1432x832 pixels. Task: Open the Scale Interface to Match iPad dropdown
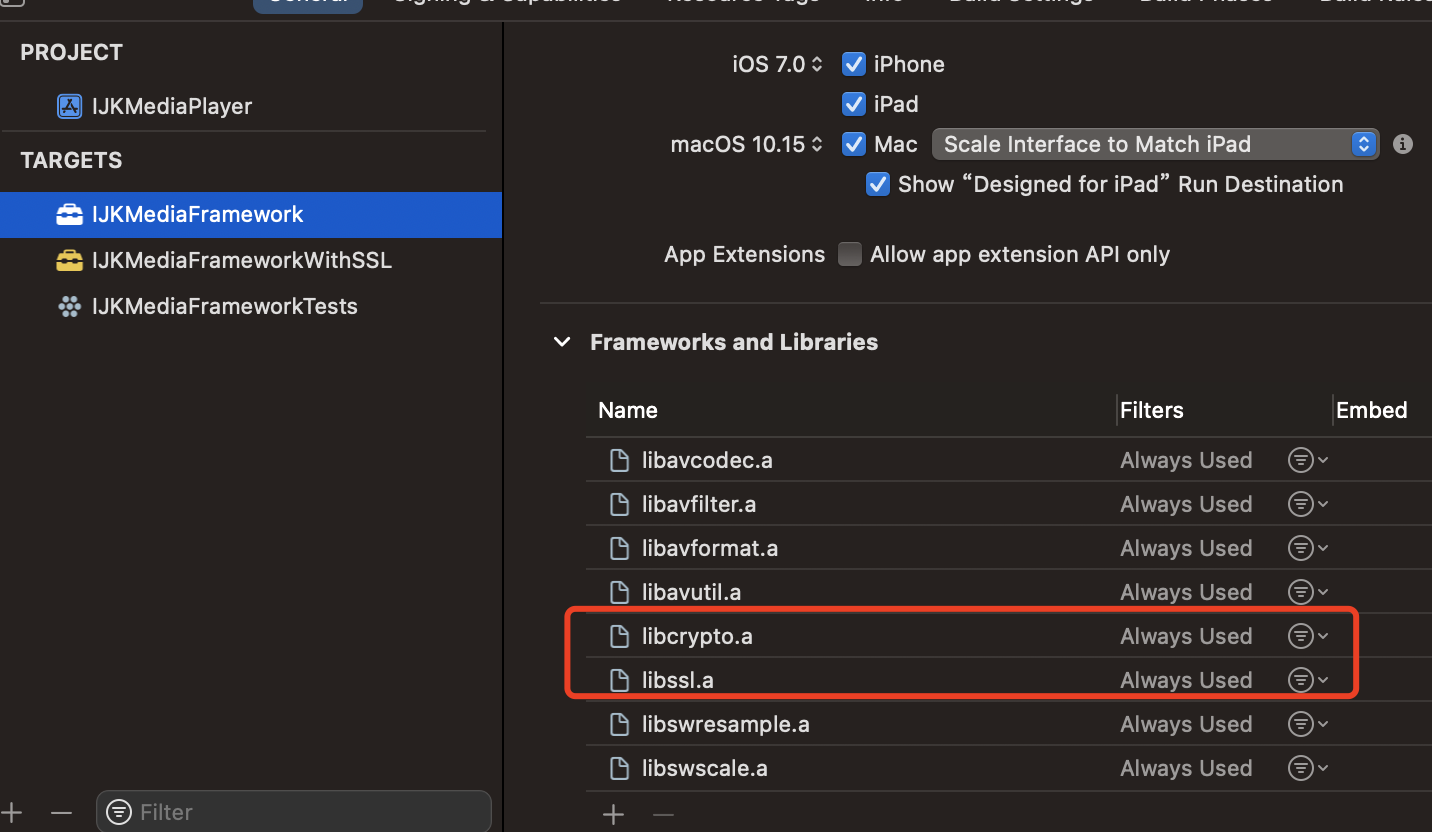pos(1154,144)
